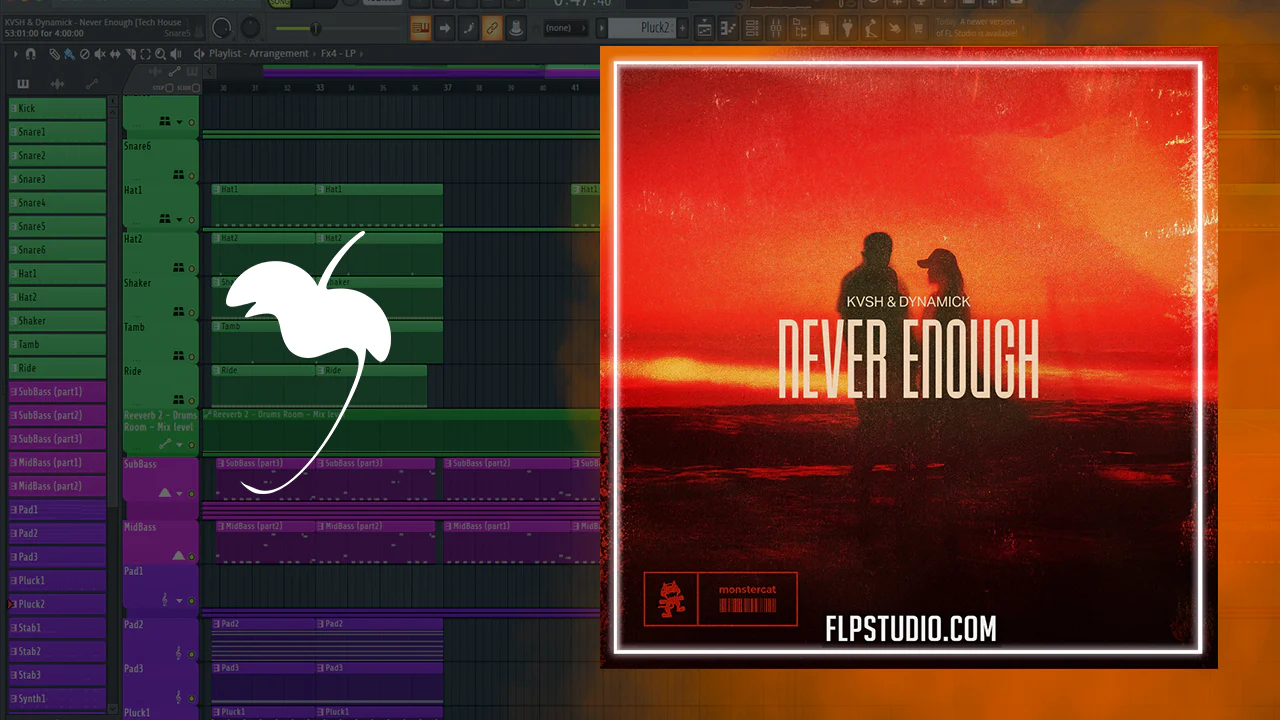Select the MidBass (part1) clip in playlist
This screenshot has height=720, width=1280.
click(x=506, y=541)
